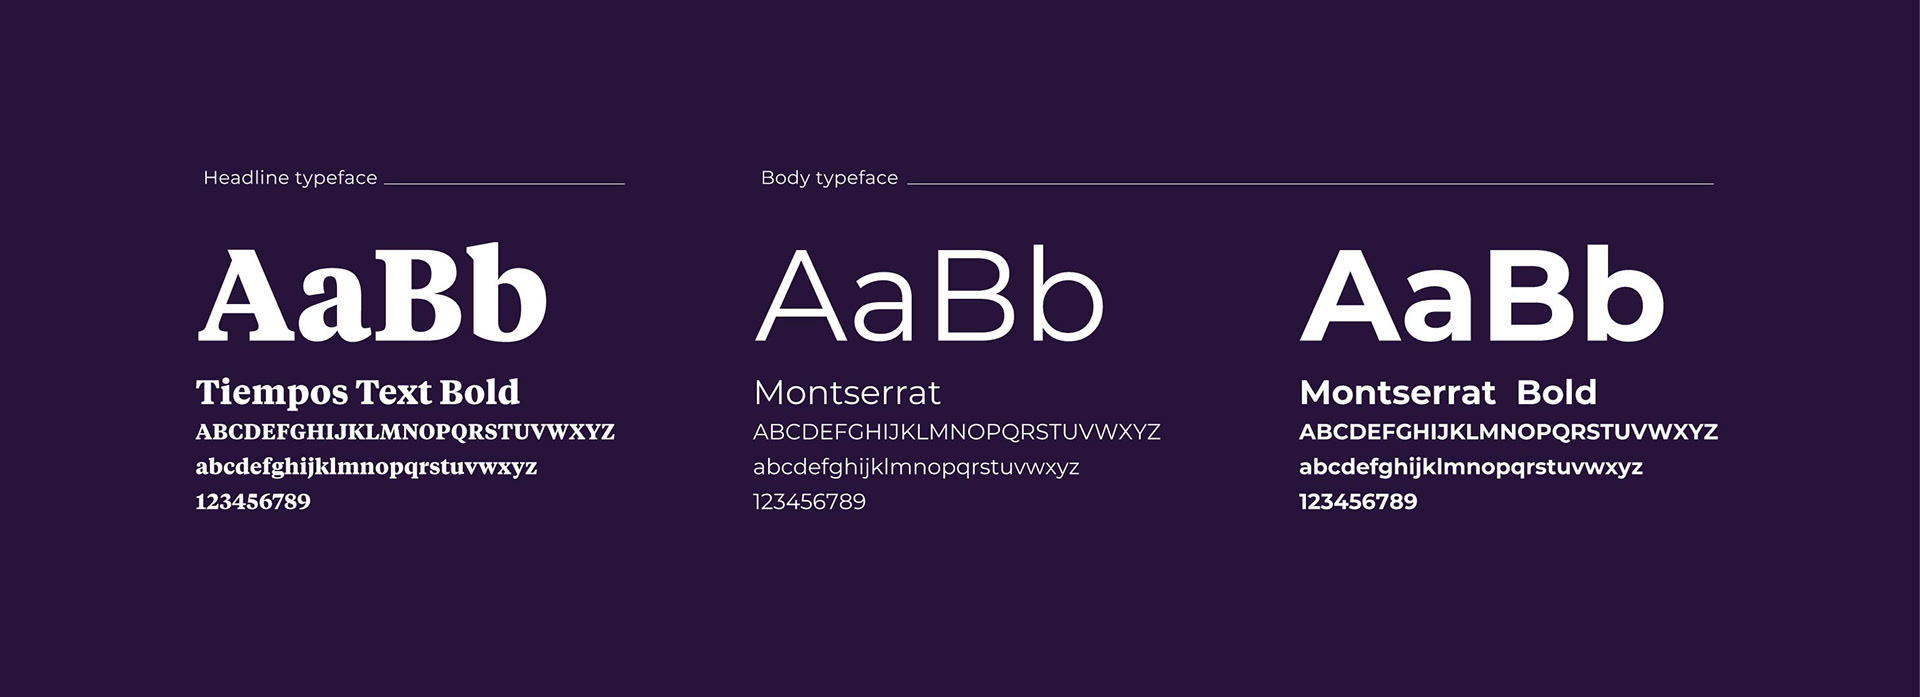Click the light Montserrat lowercase alphabet line
This screenshot has width=1920, height=697.
pos(916,467)
